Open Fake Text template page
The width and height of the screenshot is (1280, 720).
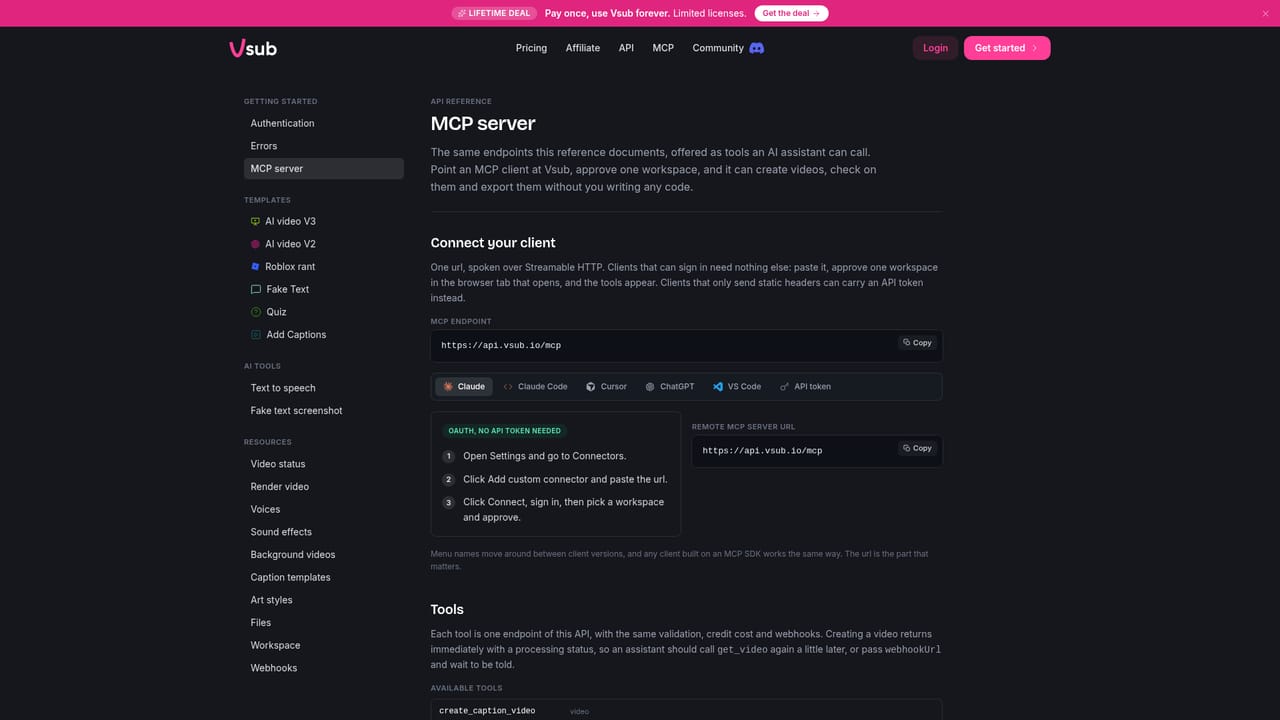click(x=324, y=289)
